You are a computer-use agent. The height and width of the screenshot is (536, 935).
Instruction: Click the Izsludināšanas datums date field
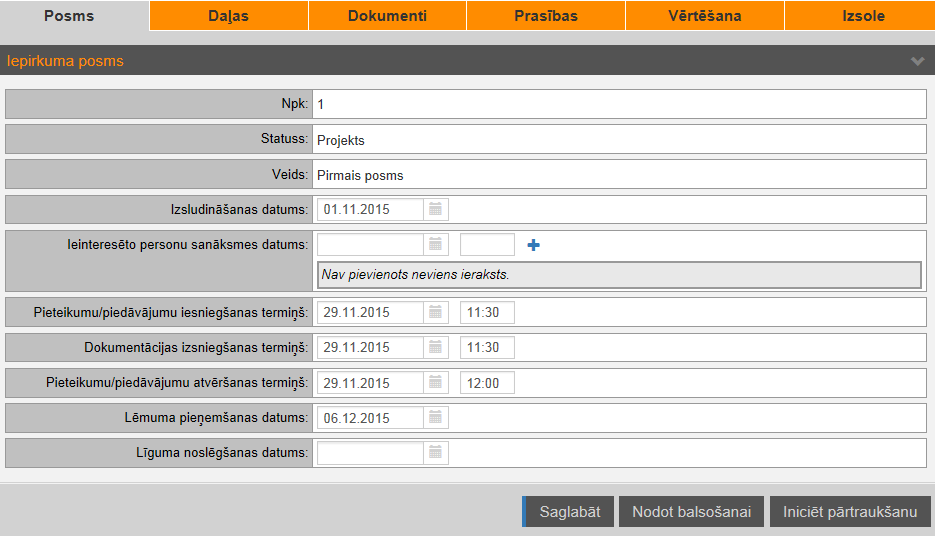pyautogui.click(x=370, y=209)
